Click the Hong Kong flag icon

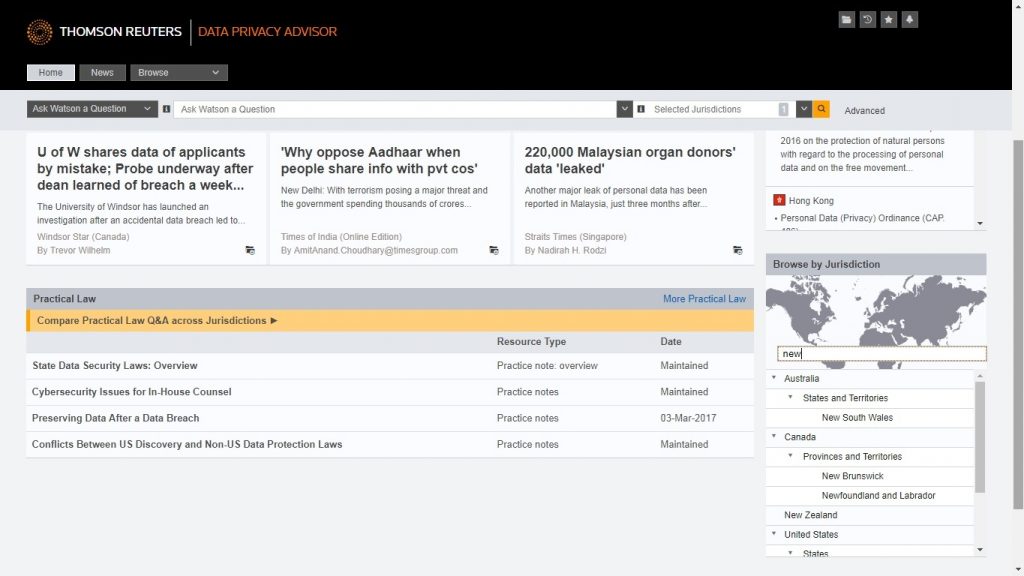coord(778,200)
